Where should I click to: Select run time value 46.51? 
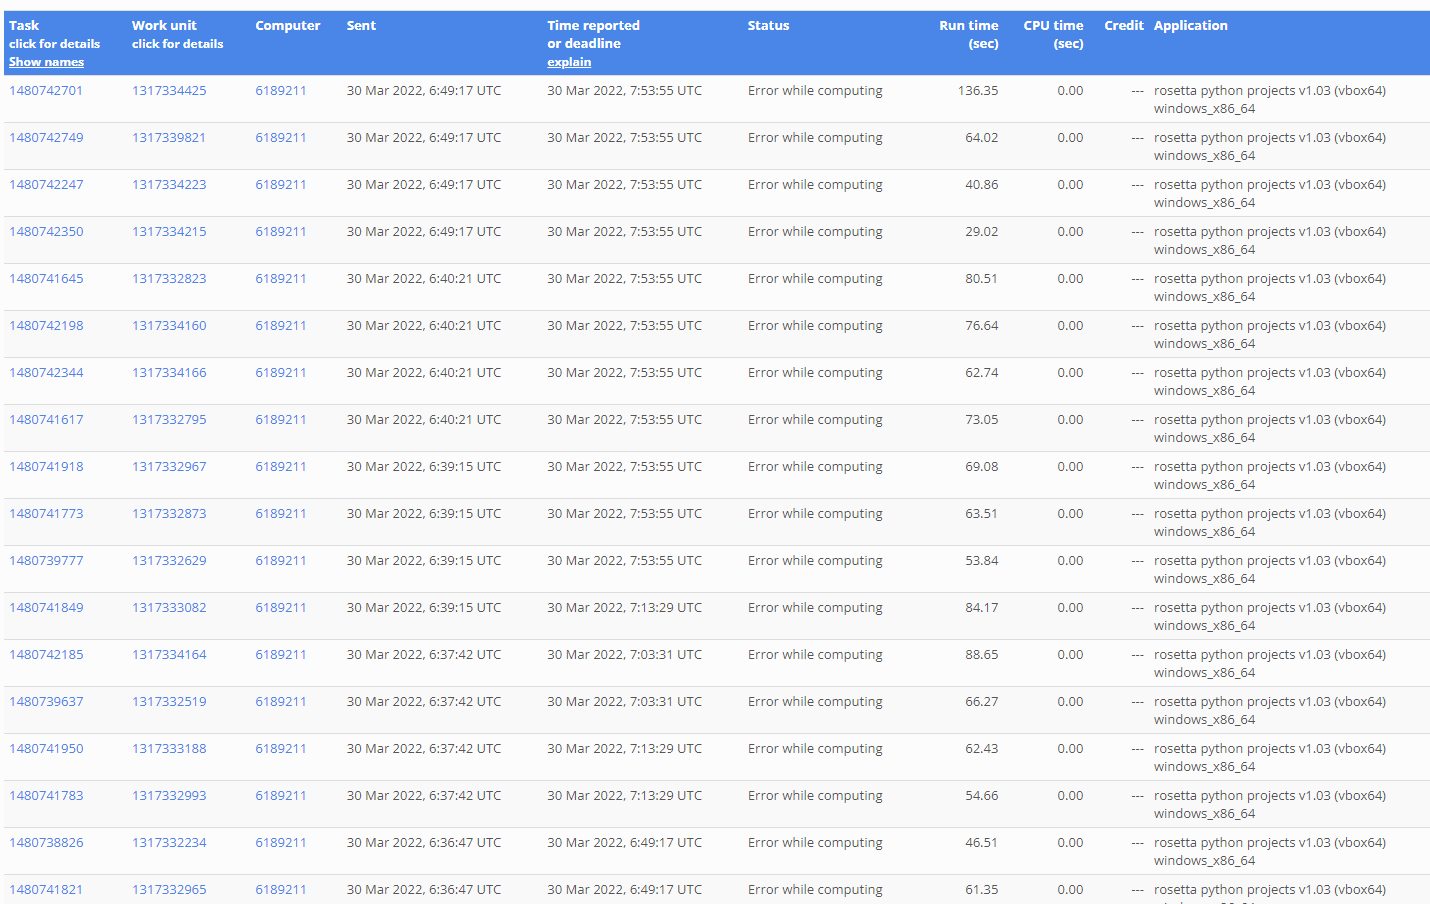981,842
